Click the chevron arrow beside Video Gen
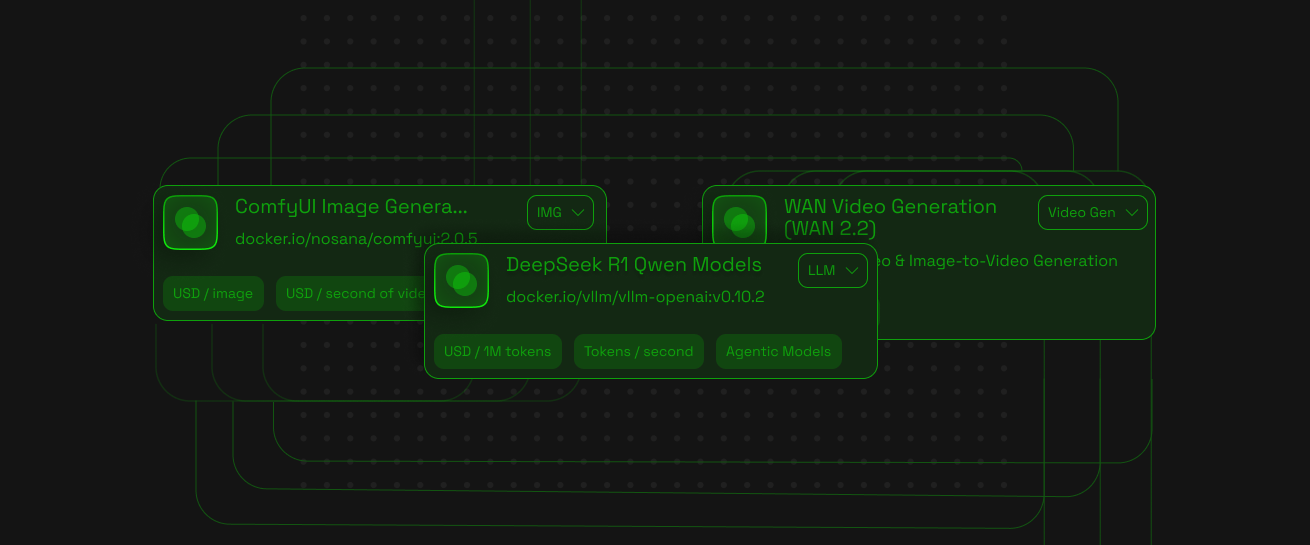Image resolution: width=1310 pixels, height=545 pixels. 1132,213
